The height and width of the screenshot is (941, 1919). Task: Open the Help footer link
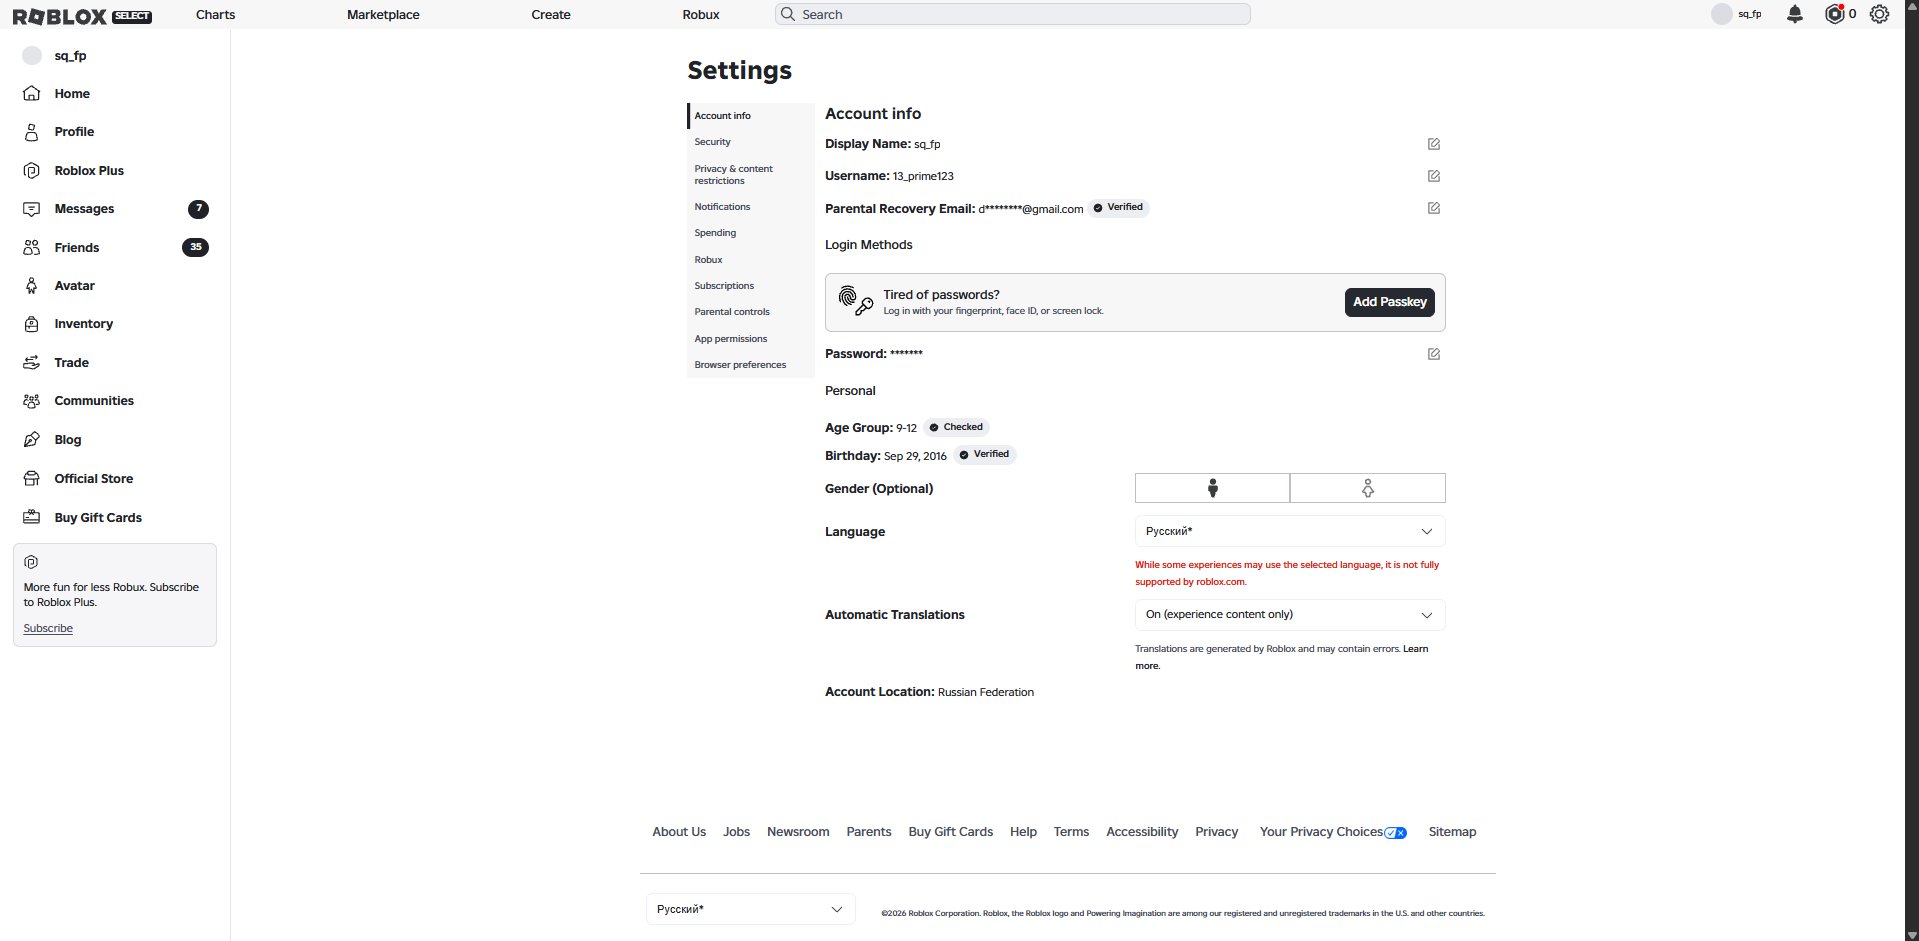1023,832
